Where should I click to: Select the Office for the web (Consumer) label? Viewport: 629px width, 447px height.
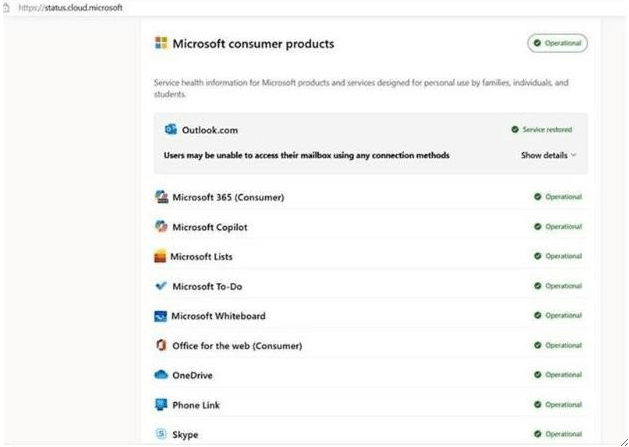point(237,345)
